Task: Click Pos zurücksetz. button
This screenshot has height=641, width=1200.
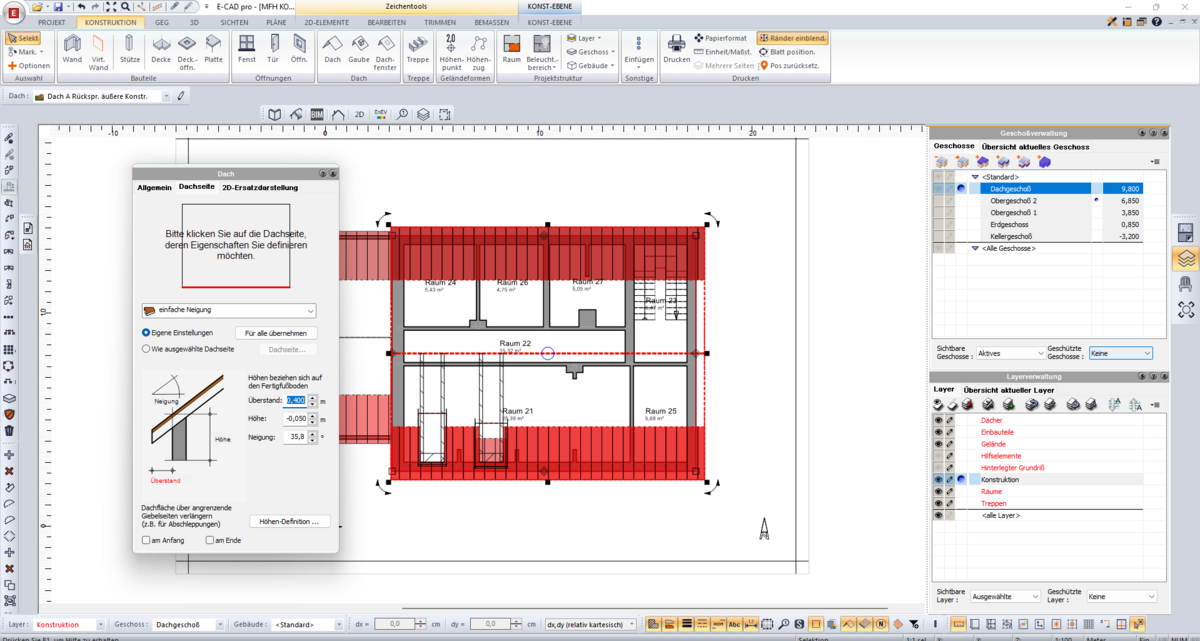Action: point(789,65)
